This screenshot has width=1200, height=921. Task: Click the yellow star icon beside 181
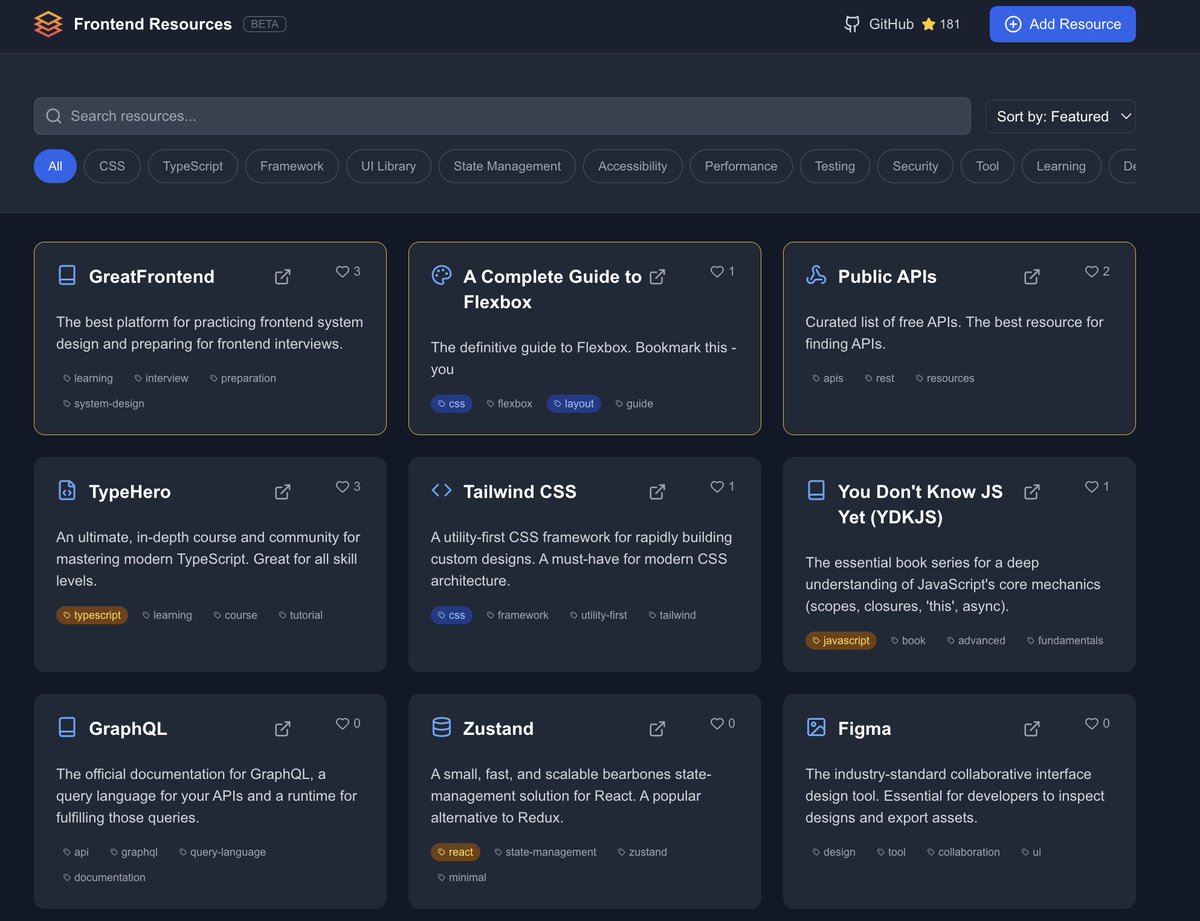coord(928,24)
